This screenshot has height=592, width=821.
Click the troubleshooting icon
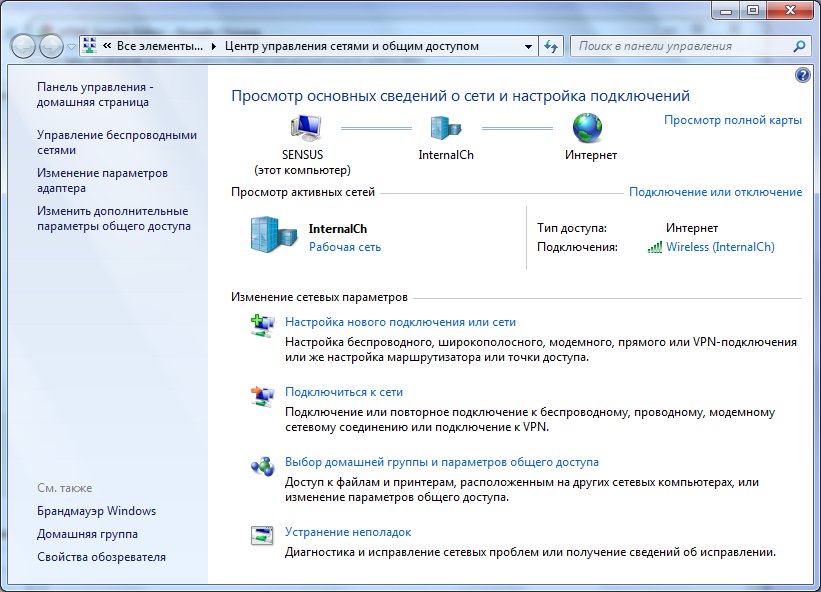262,535
